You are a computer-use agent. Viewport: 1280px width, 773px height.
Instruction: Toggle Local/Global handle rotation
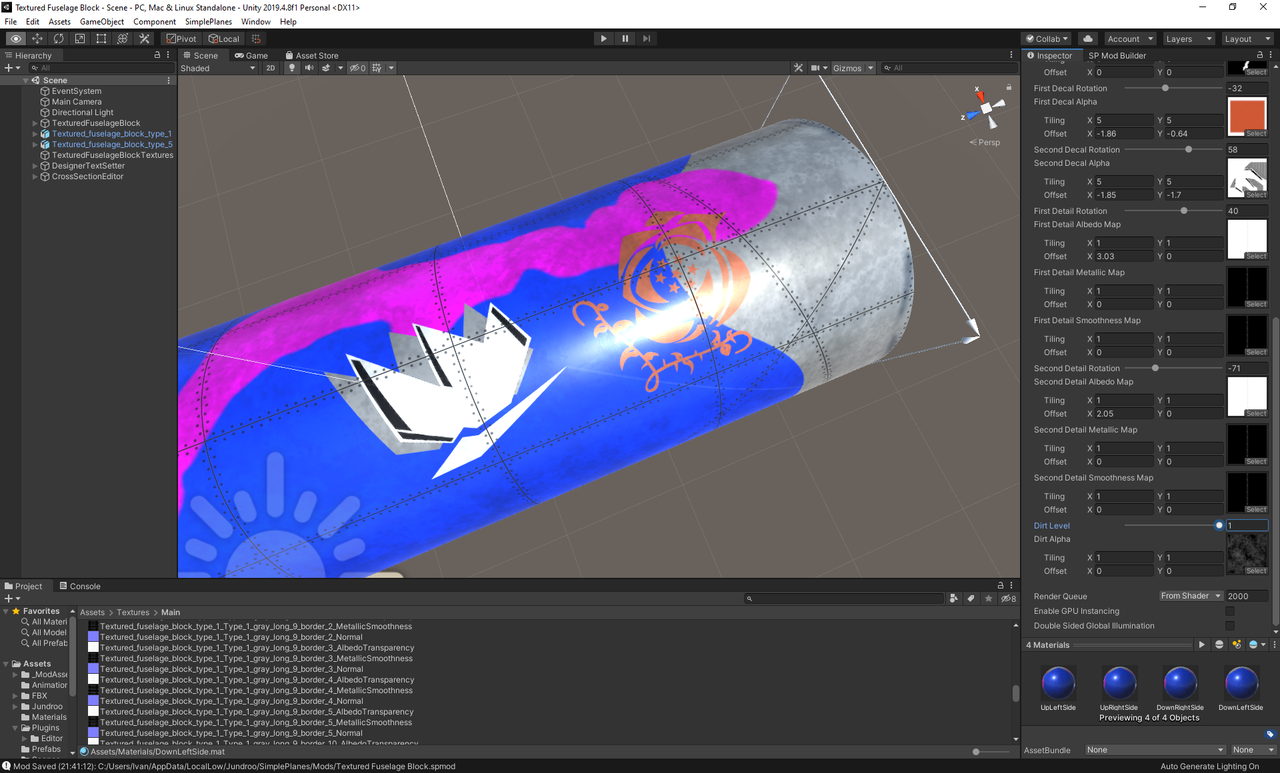click(224, 39)
